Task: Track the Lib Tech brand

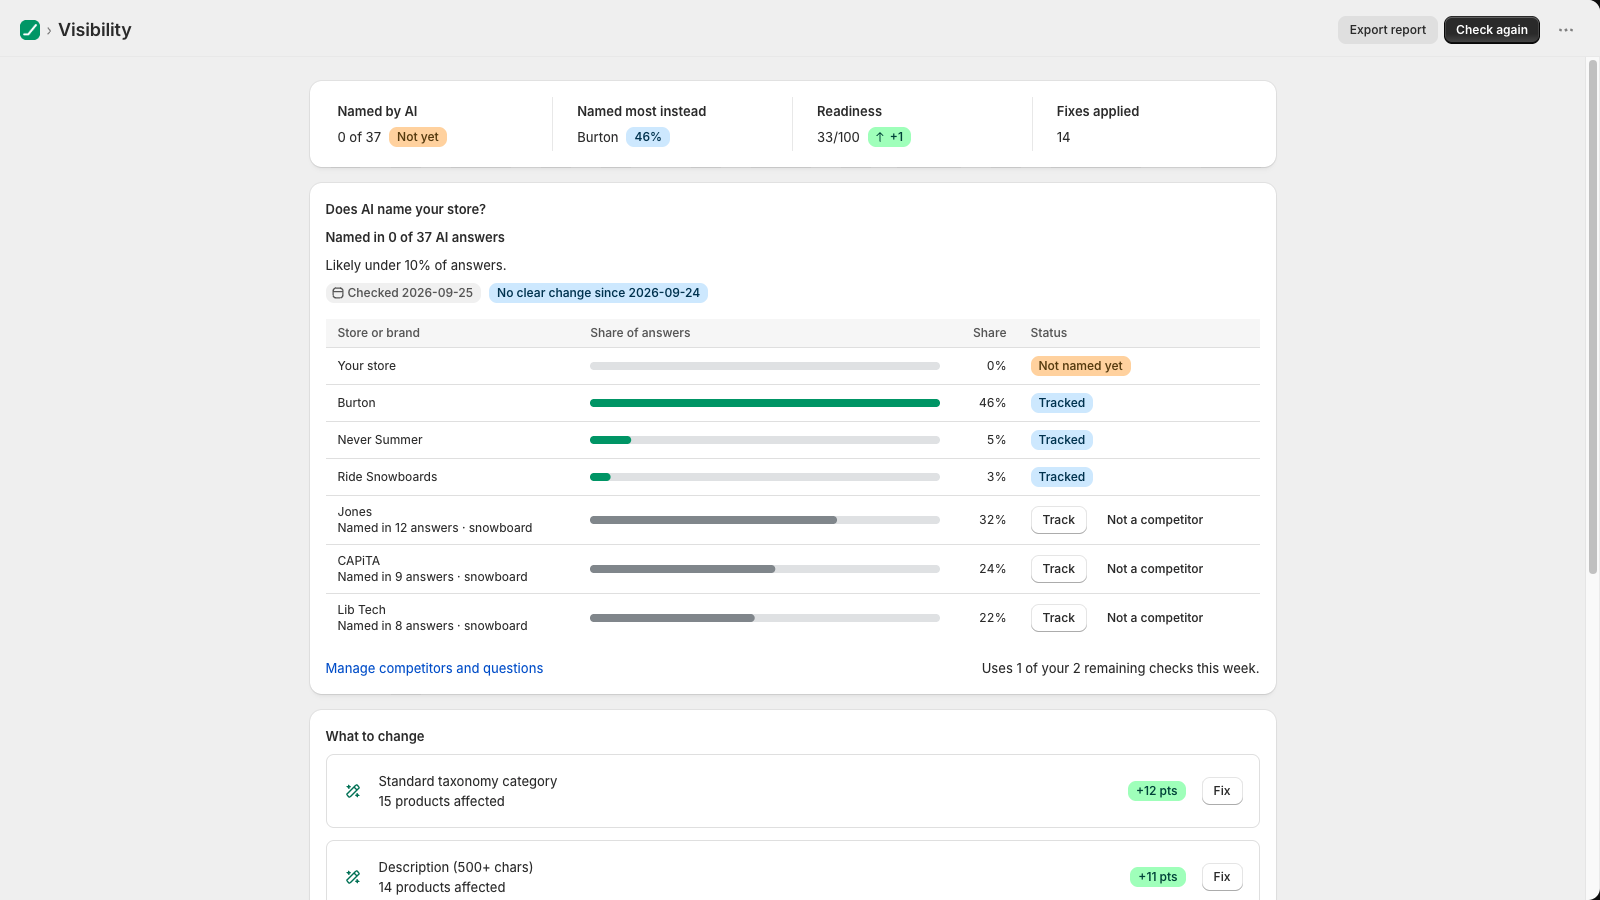Action: coord(1058,618)
